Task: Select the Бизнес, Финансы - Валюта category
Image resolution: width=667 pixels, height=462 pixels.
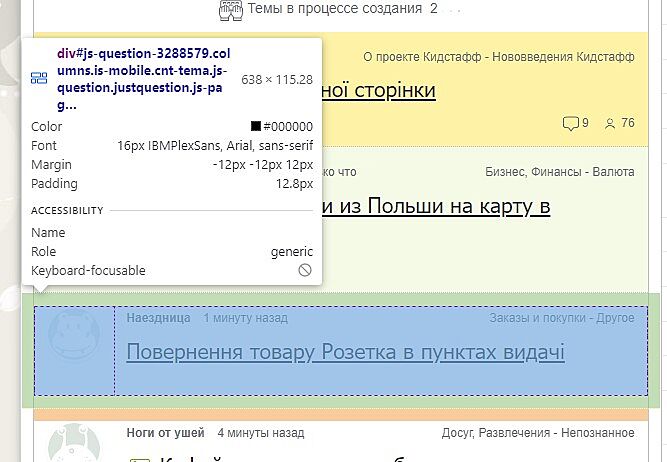Action: (559, 173)
